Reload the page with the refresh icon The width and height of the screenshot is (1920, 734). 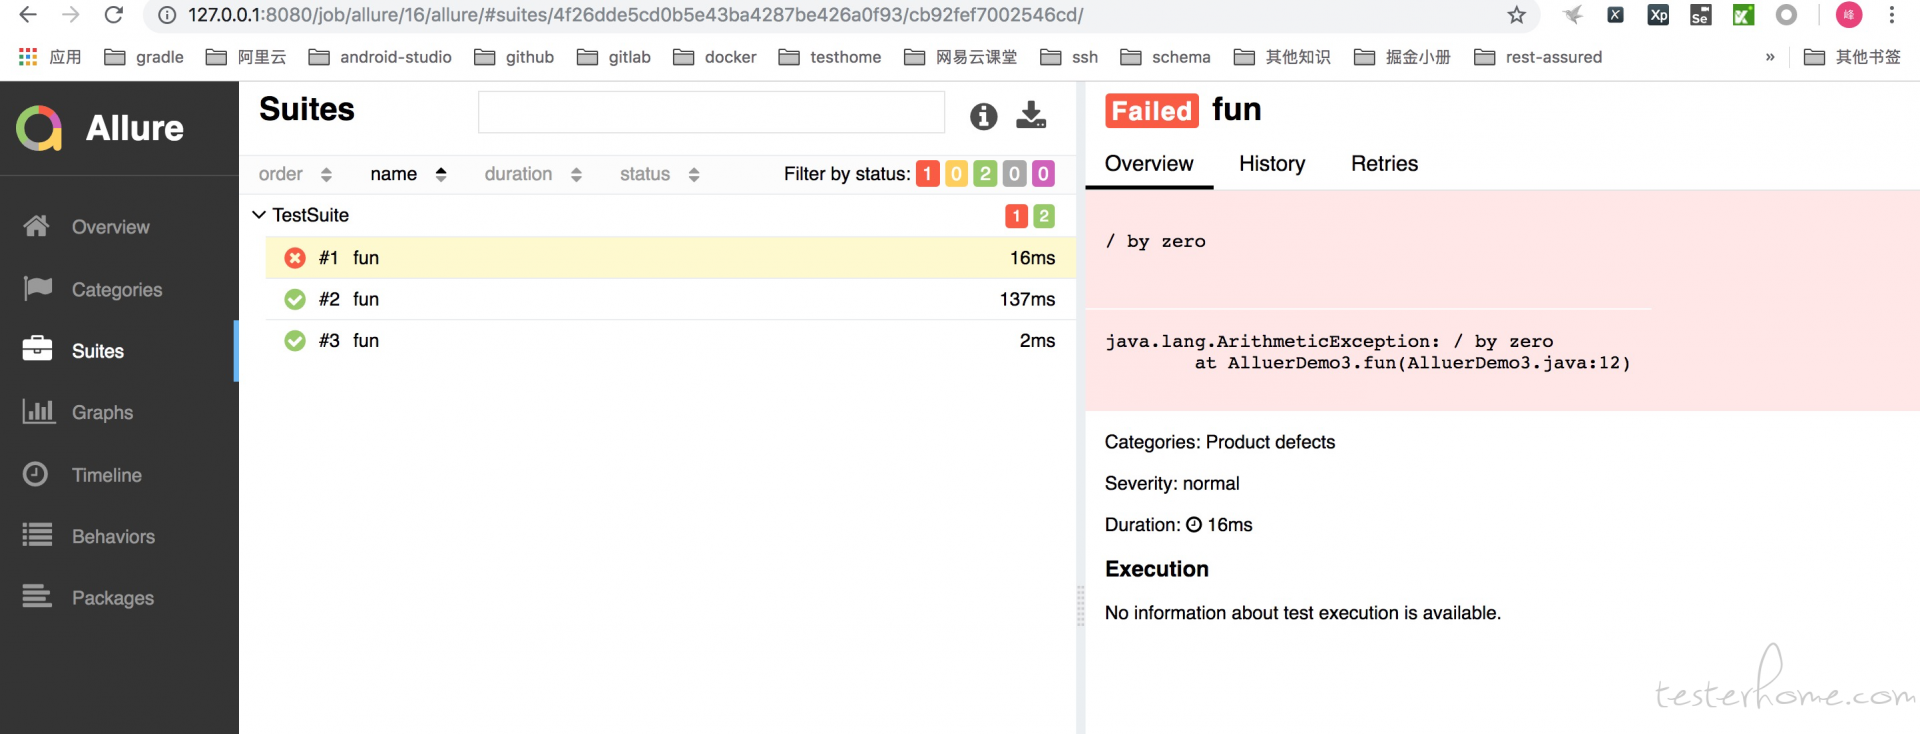[114, 15]
